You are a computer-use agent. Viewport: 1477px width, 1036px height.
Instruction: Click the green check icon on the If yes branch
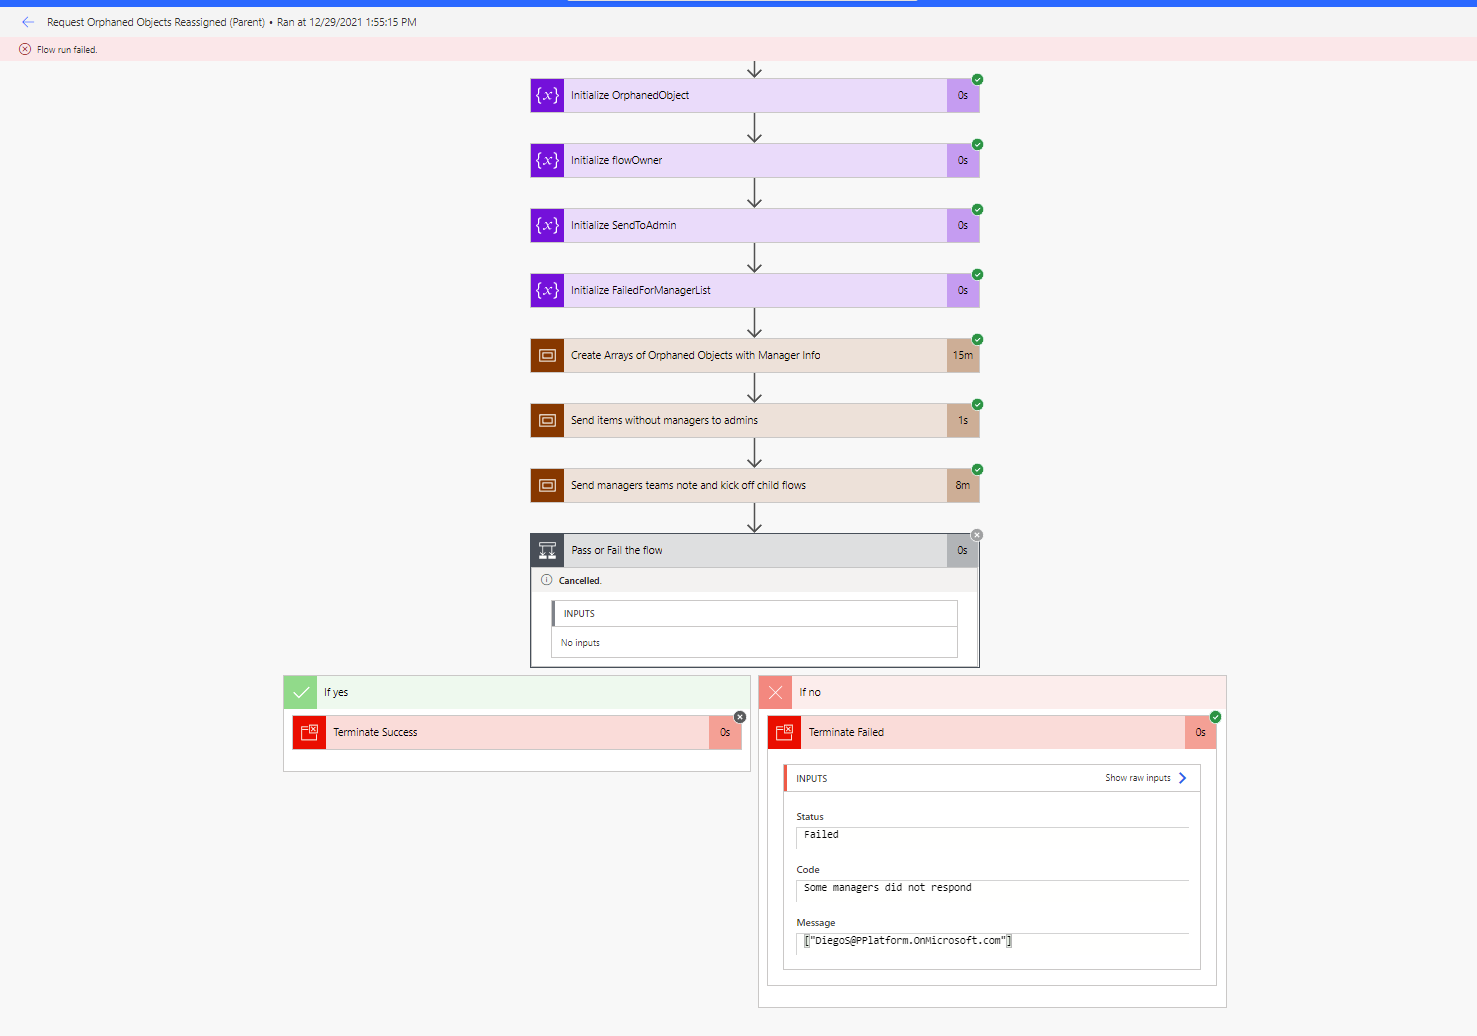(300, 691)
